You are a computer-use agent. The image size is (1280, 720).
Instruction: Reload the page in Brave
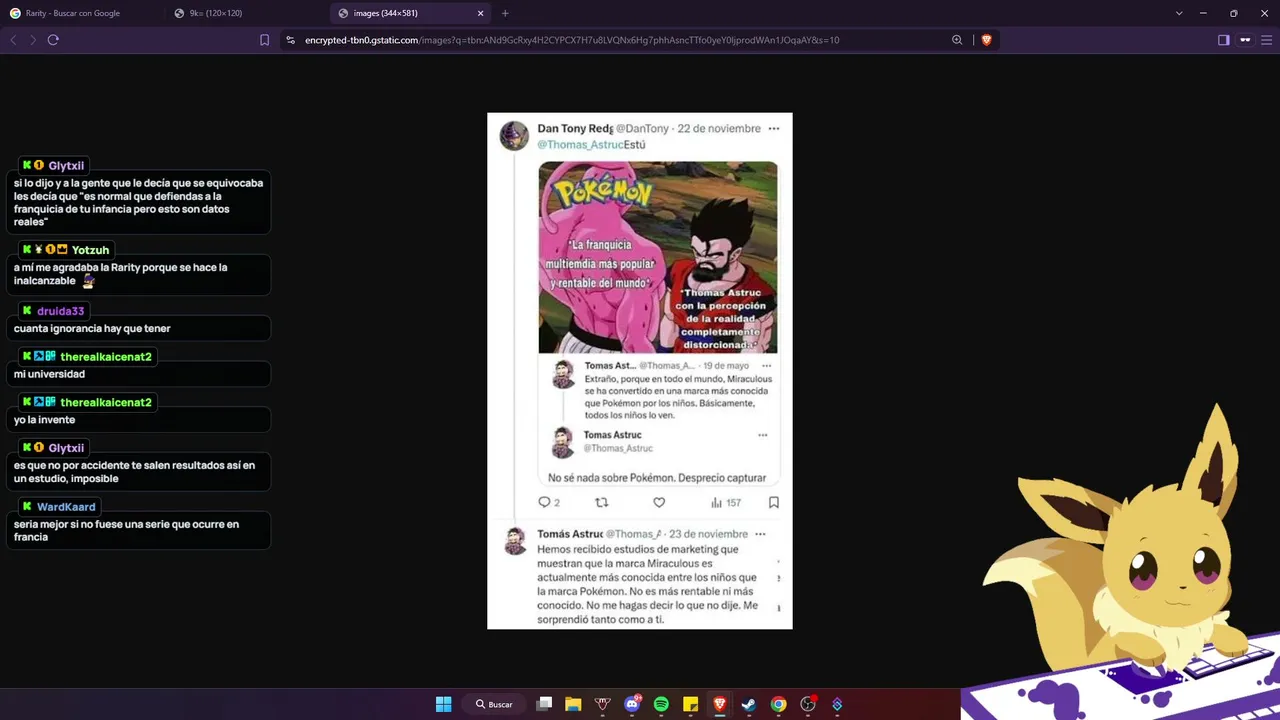53,40
